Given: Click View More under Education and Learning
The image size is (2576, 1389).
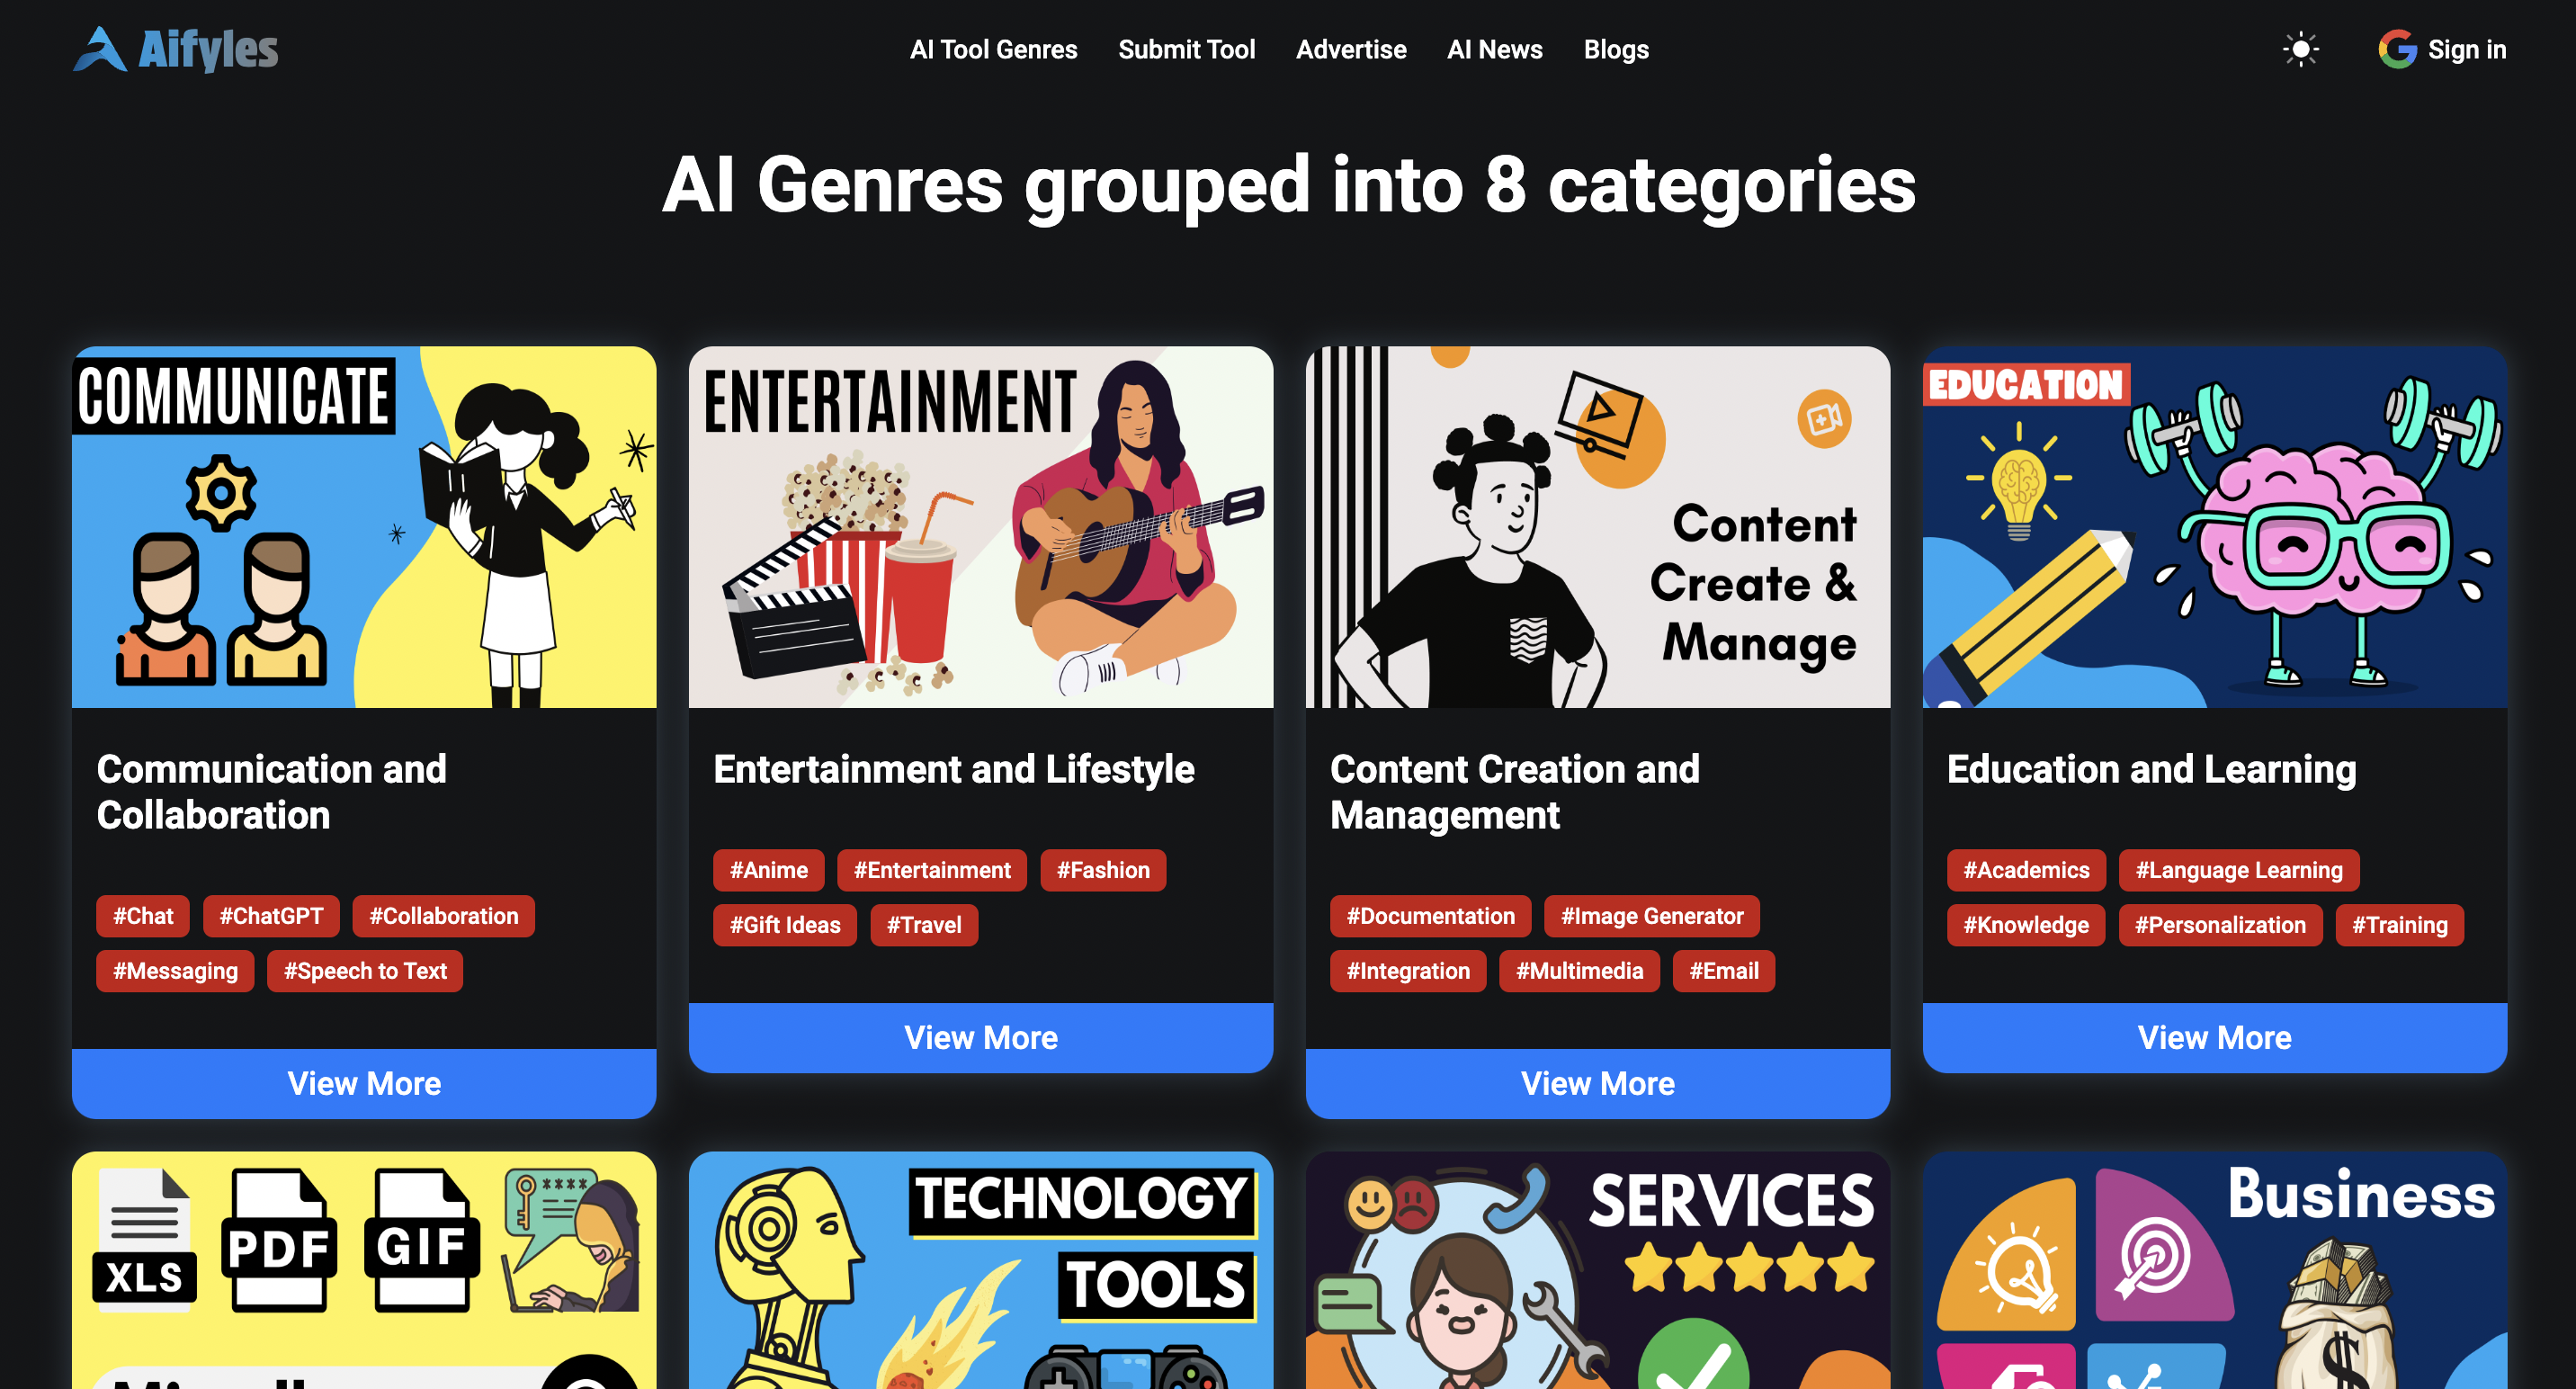Looking at the screenshot, I should click(x=2214, y=1037).
